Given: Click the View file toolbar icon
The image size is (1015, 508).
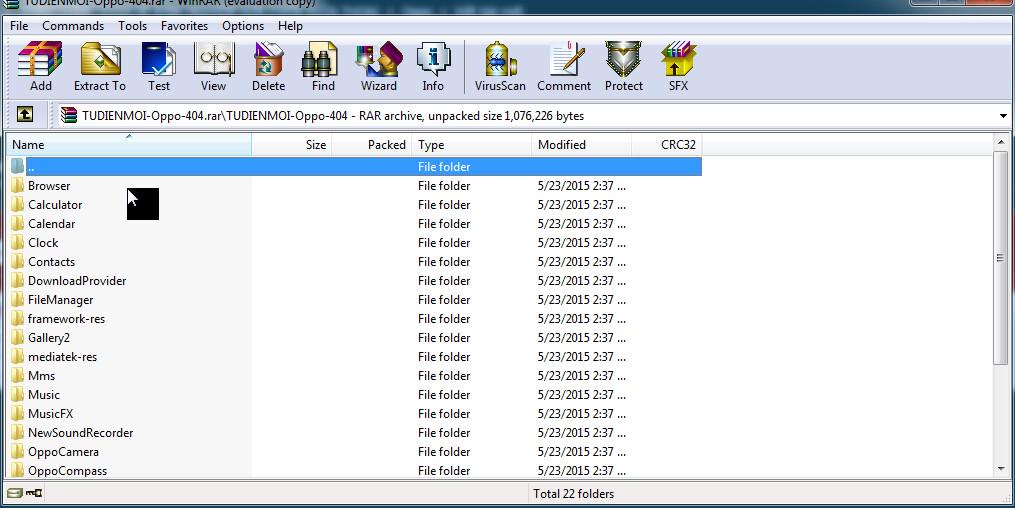Looking at the screenshot, I should coord(214,67).
